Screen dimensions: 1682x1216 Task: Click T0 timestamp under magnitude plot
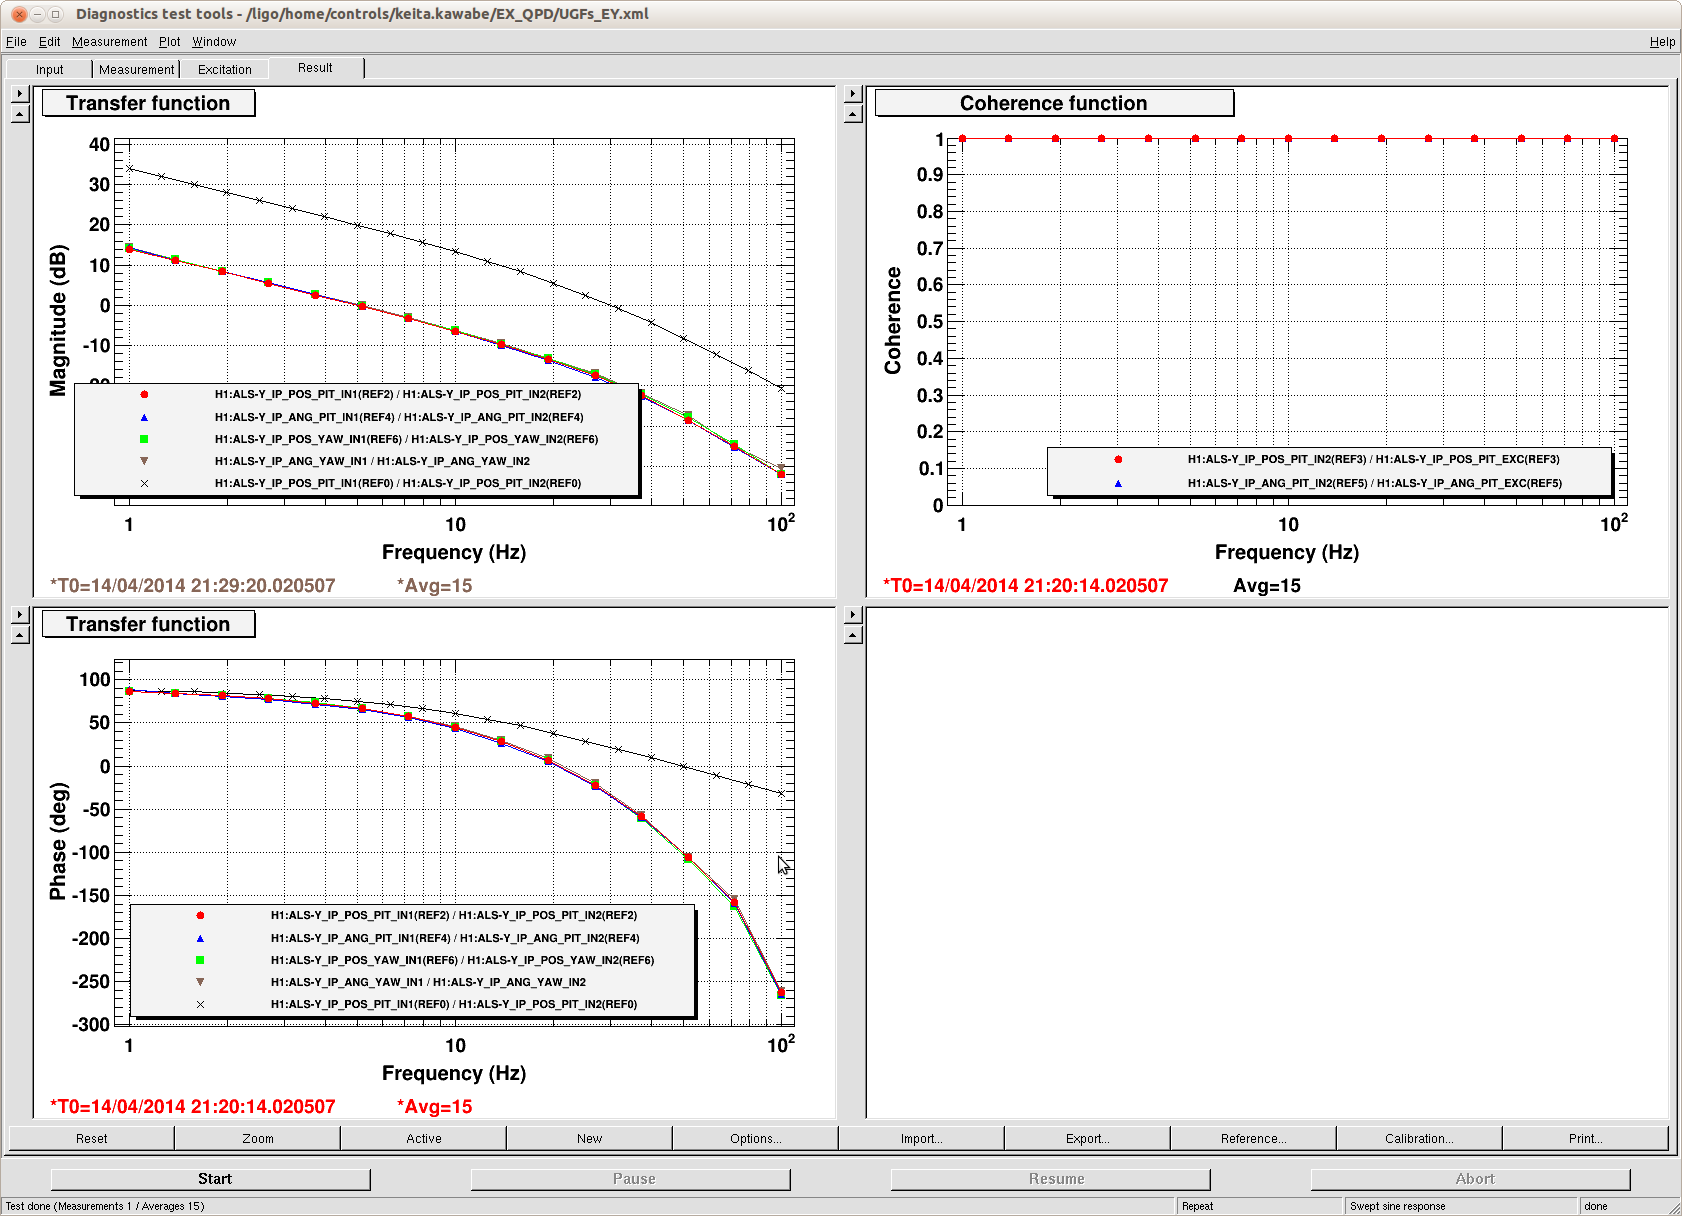coord(193,585)
